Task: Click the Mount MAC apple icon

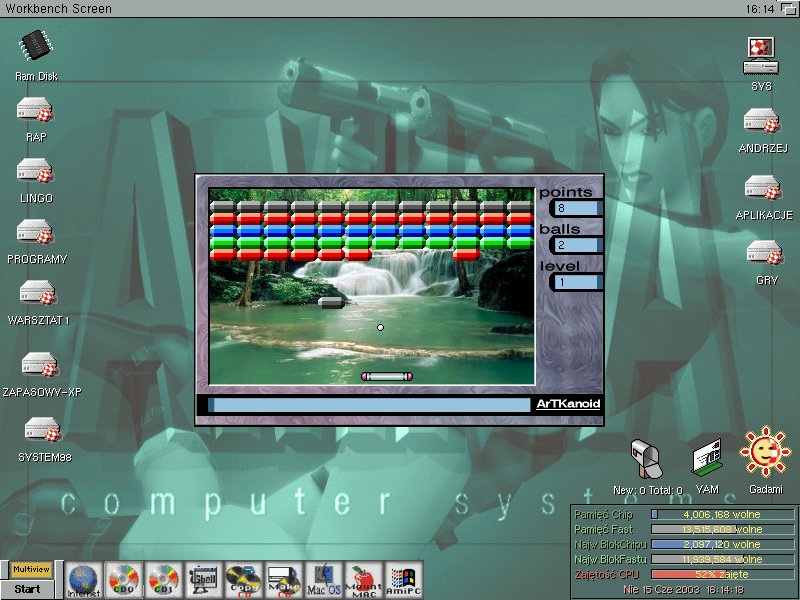Action: point(364,580)
